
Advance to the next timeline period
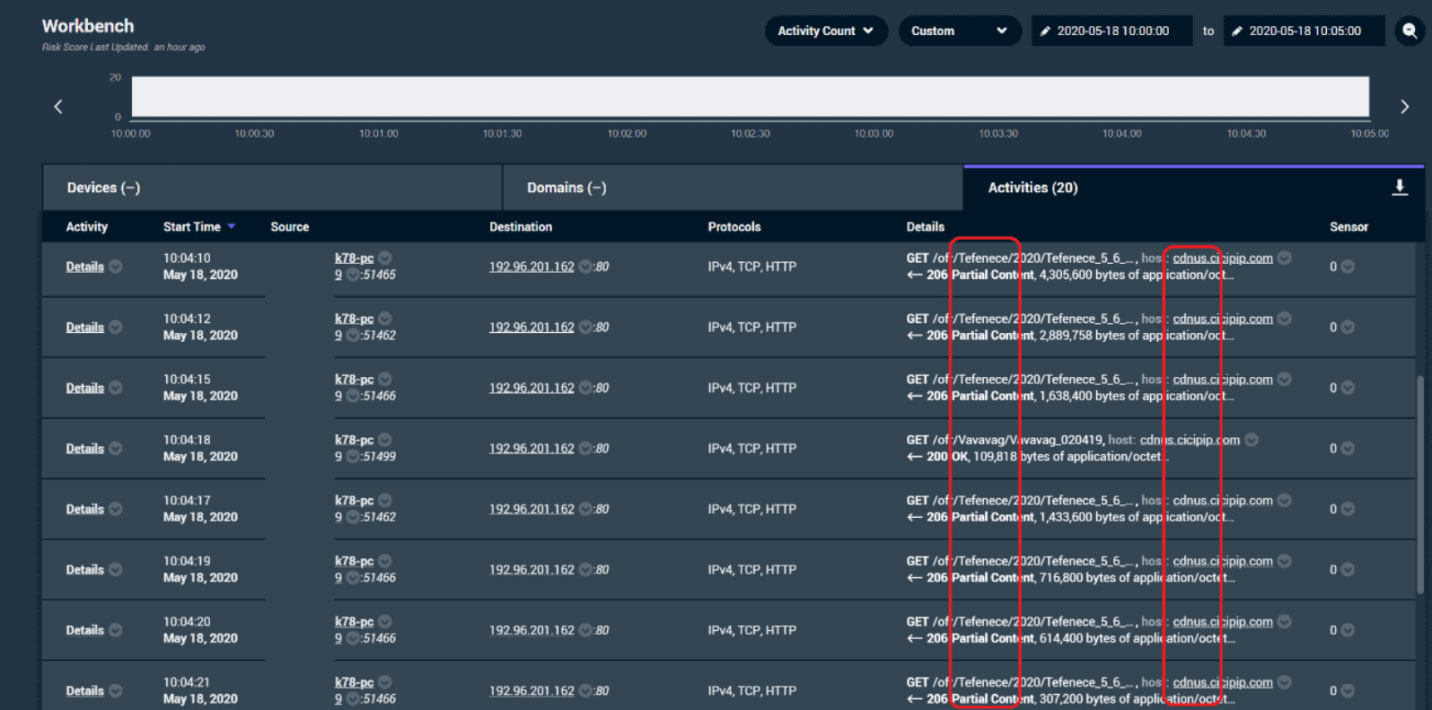(1404, 106)
